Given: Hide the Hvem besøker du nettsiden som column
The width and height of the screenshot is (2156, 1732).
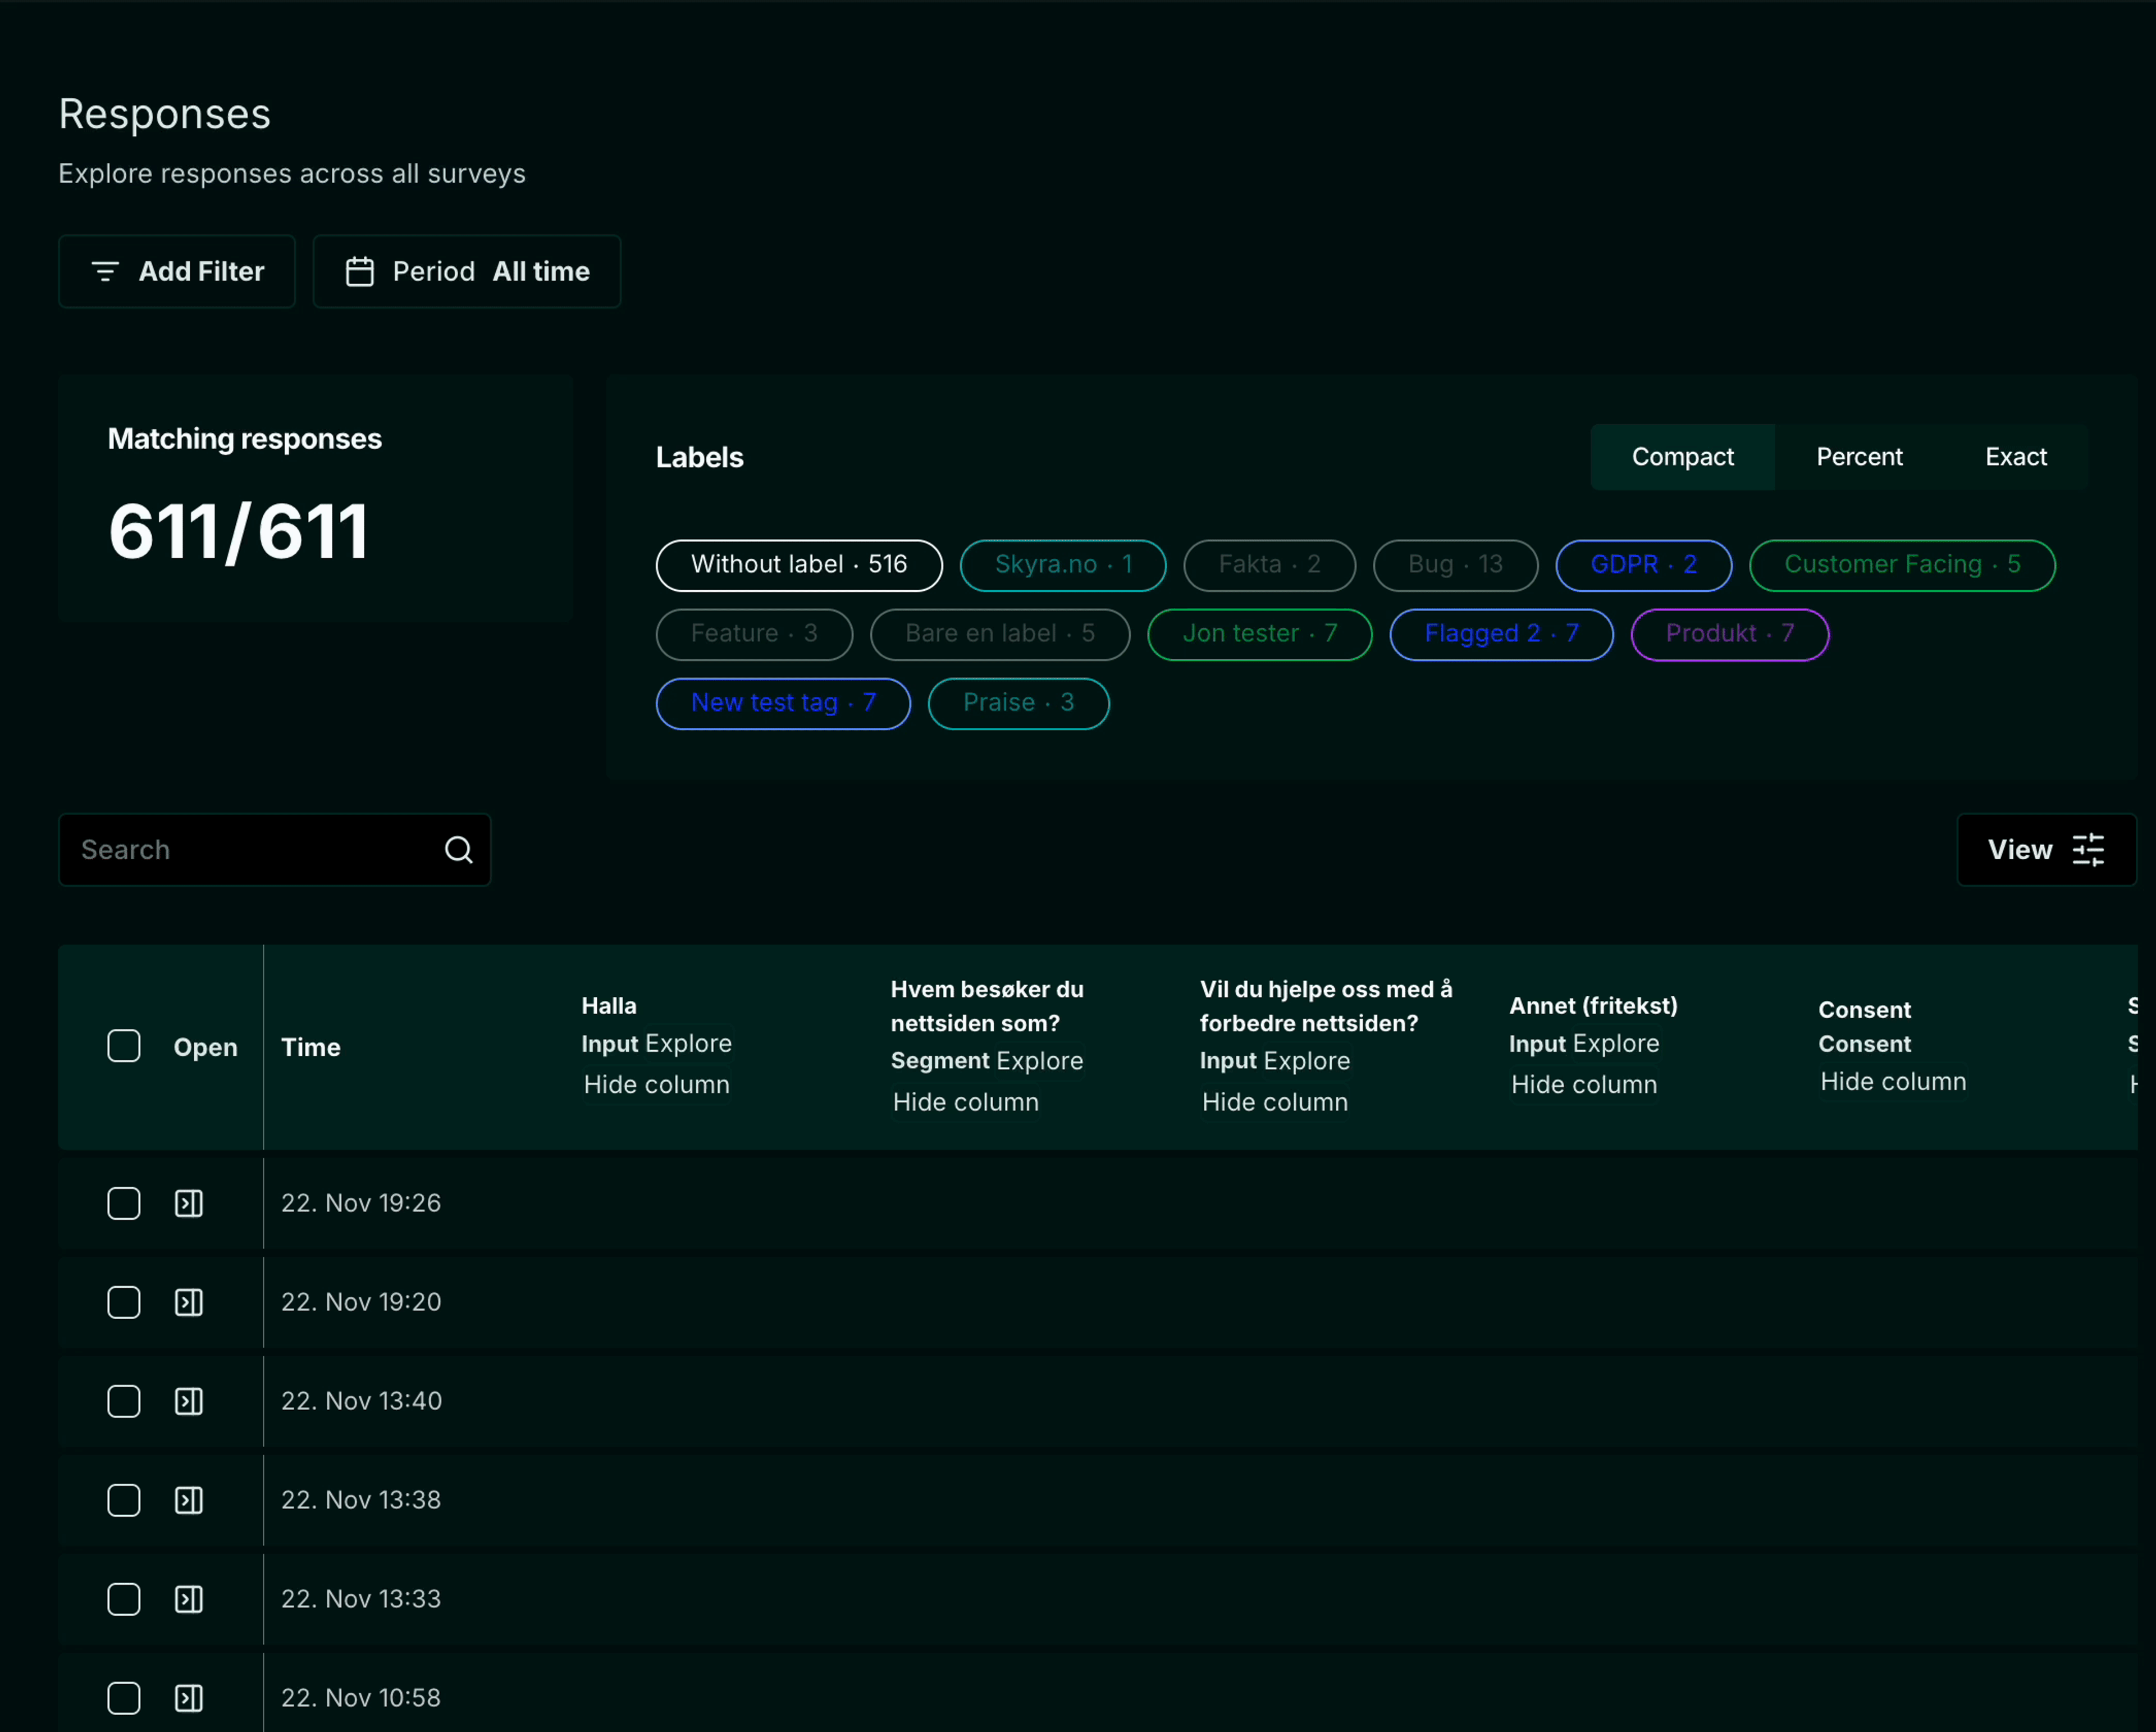Looking at the screenshot, I should point(965,1102).
